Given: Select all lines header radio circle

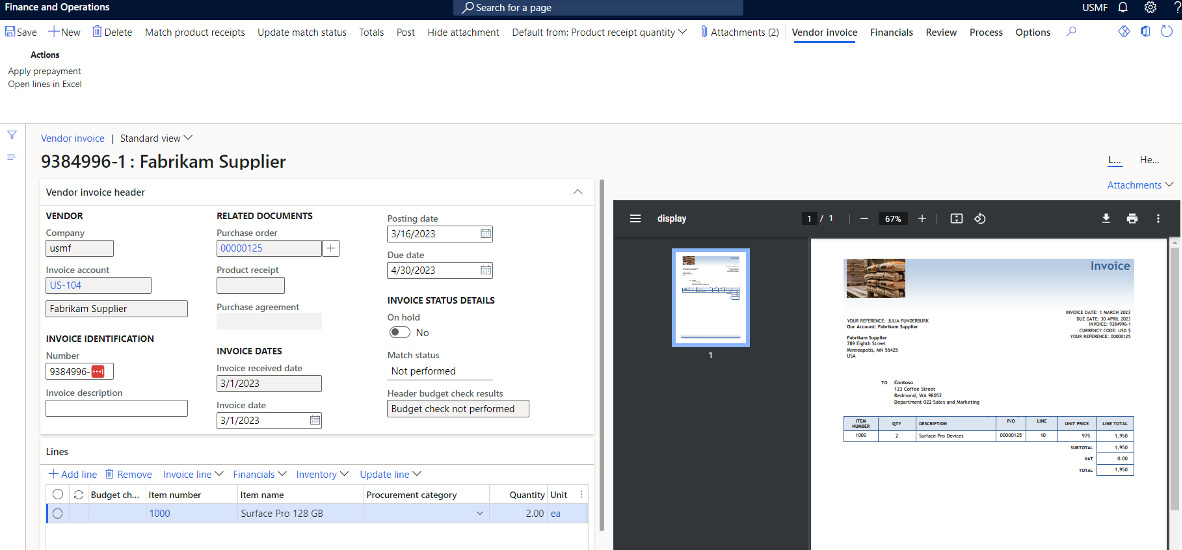Looking at the screenshot, I should (57, 495).
